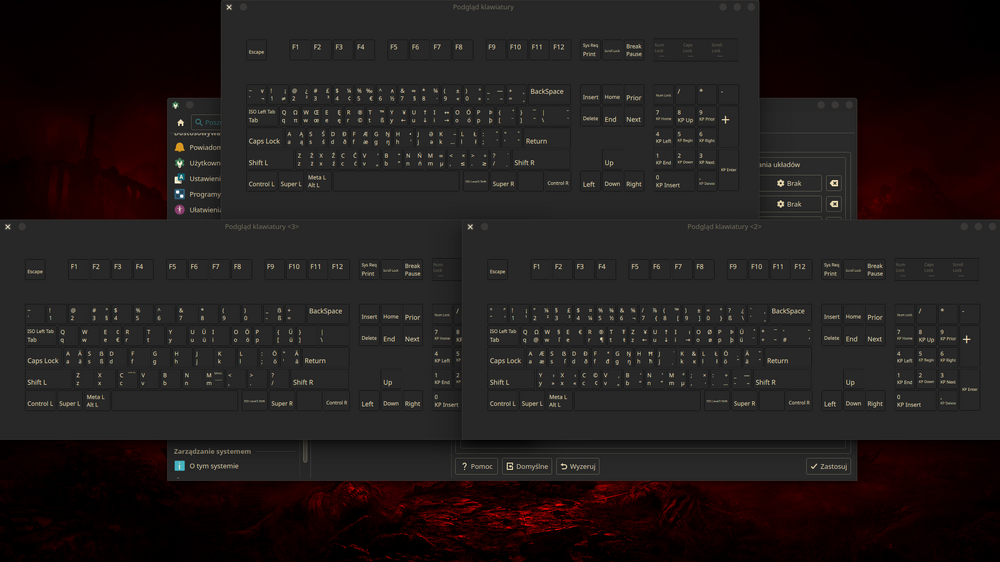Screen dimensions: 1000x562
Task: Open the Ułatwienia dostępu sidebar entry
Action: point(180,210)
